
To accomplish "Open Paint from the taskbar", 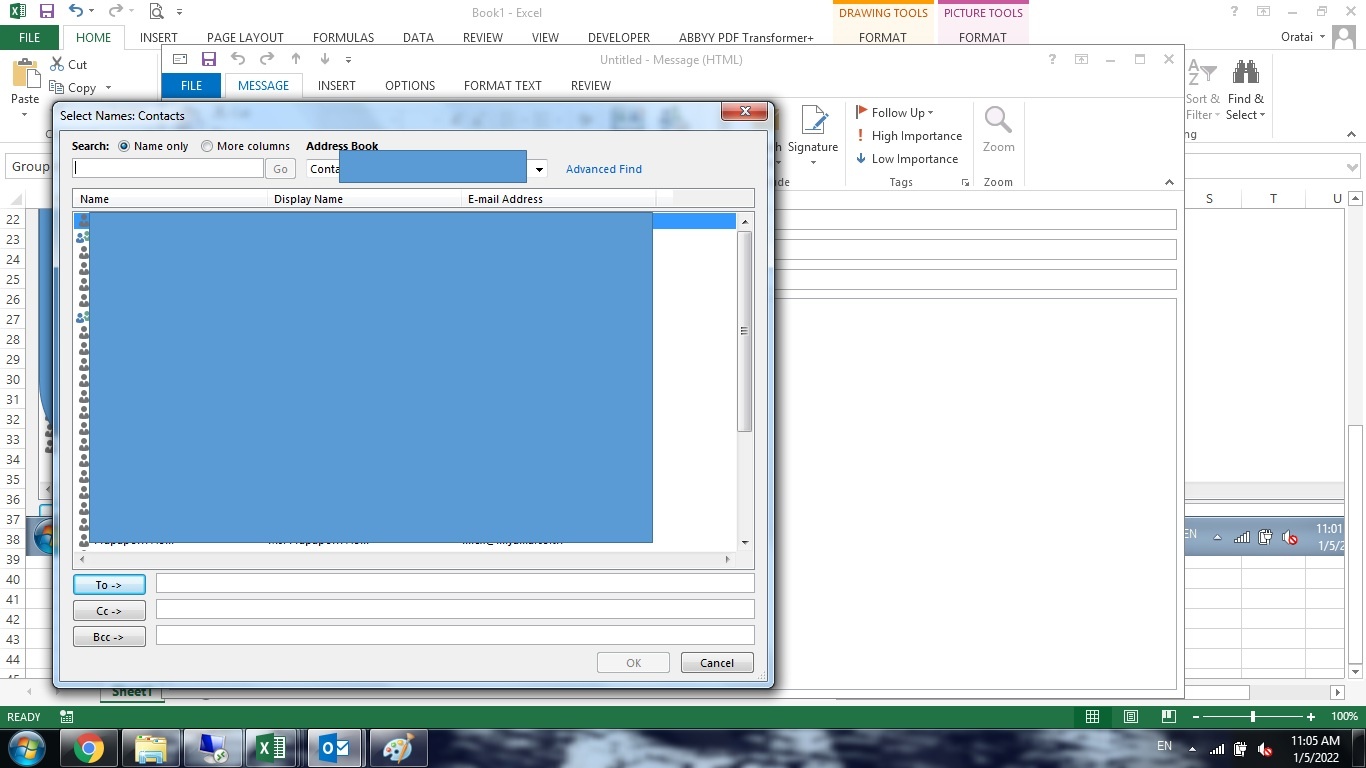I will [398, 748].
